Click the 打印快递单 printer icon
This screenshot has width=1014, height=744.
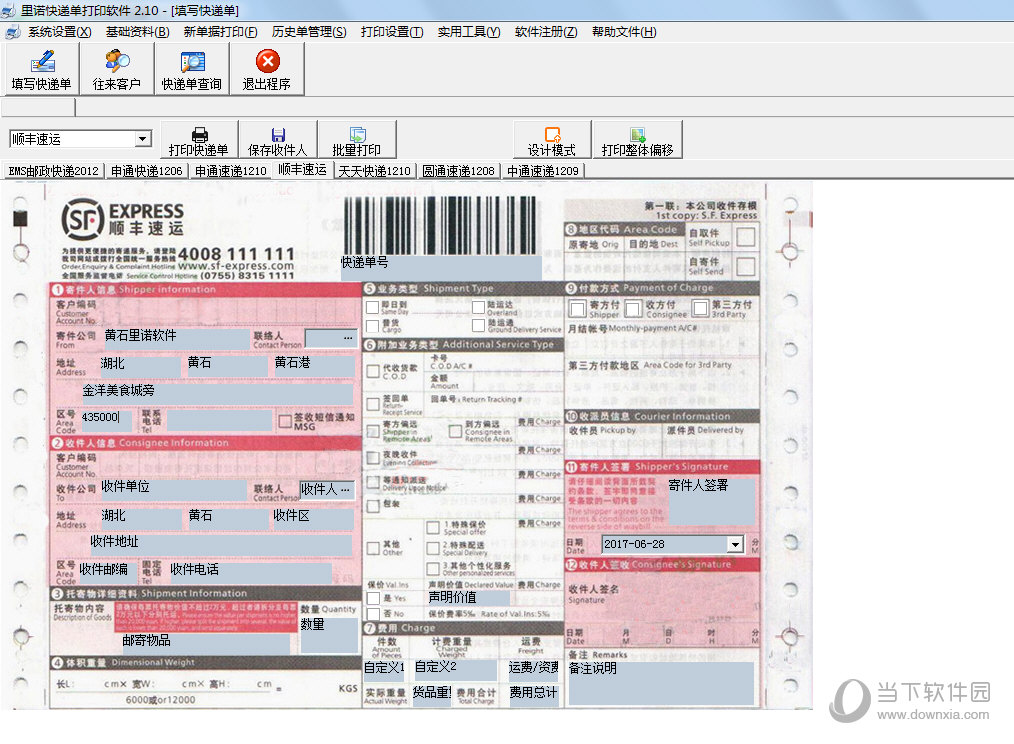(199, 140)
